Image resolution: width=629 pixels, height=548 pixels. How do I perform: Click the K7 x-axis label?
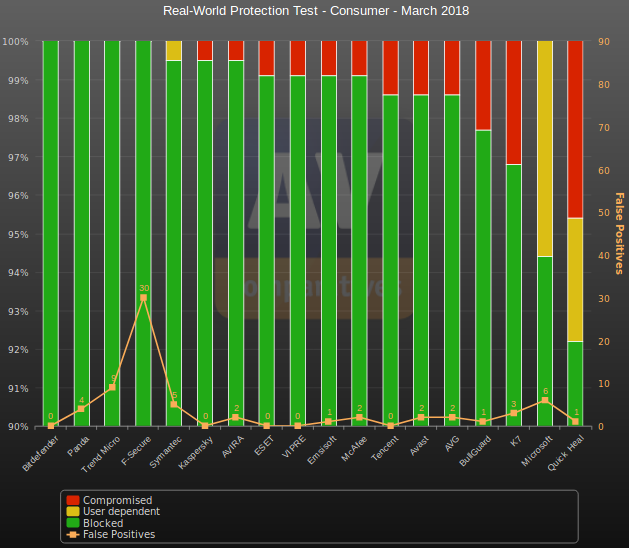coord(516,441)
